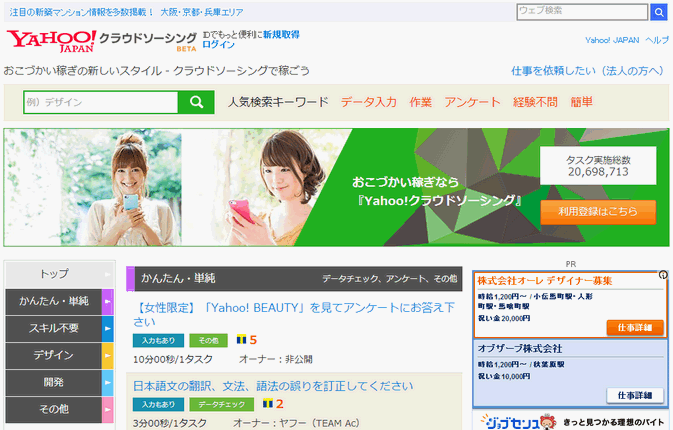This screenshot has width=673, height=430.
Task: Click the 経験不問 keyword link
Action: [535, 102]
